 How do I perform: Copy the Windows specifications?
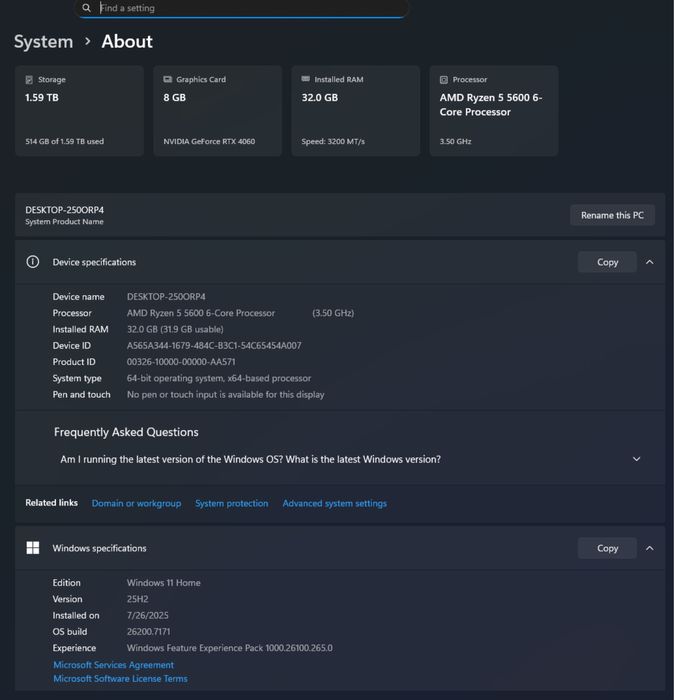tap(607, 548)
